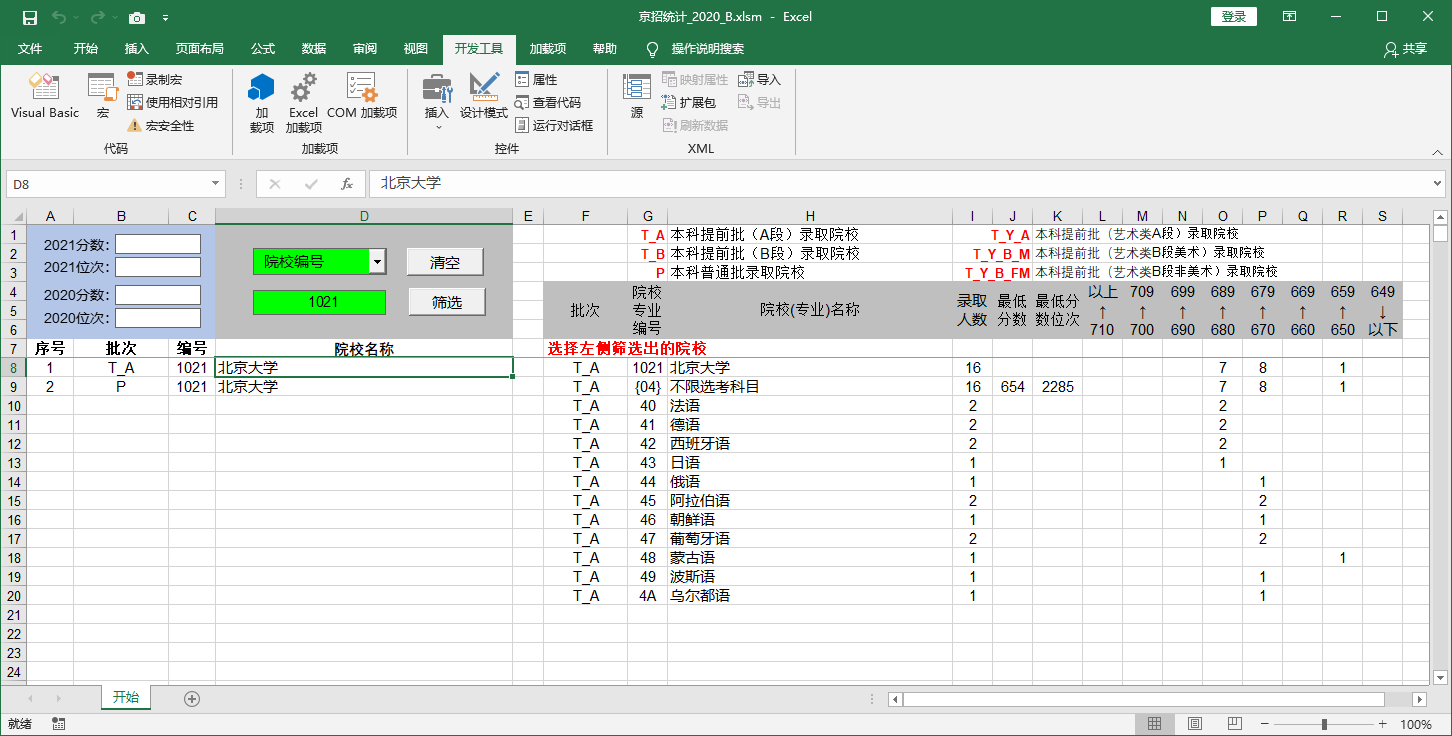The height and width of the screenshot is (736, 1452).
Task: Open the 院校编号 combo box dropdown
Action: tap(377, 261)
